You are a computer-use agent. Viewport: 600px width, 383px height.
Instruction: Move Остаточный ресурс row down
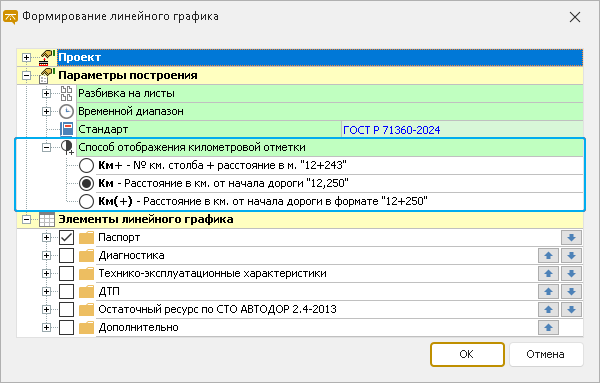571,310
